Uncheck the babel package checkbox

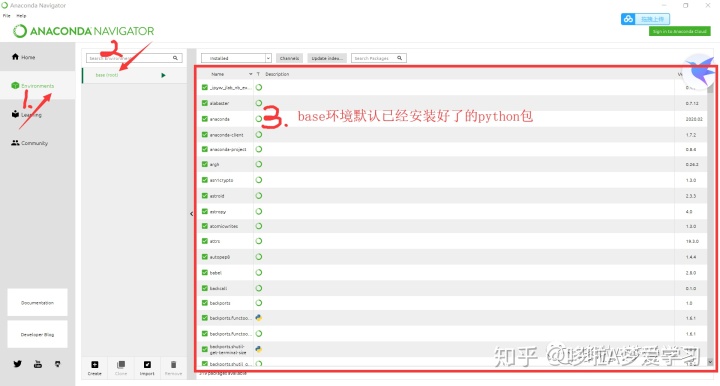pos(205,272)
